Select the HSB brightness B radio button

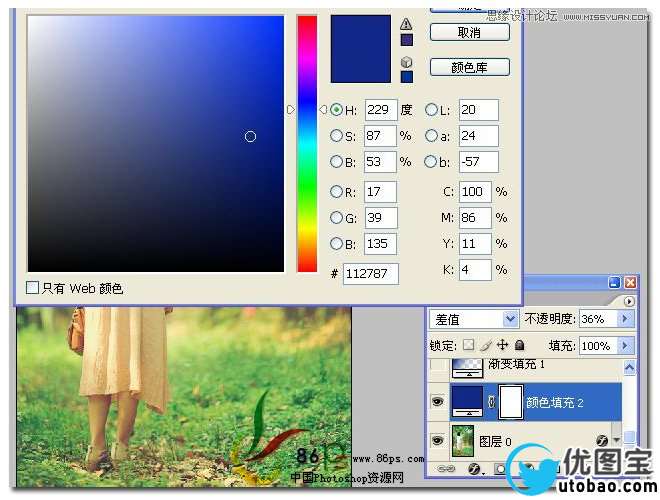[336, 162]
